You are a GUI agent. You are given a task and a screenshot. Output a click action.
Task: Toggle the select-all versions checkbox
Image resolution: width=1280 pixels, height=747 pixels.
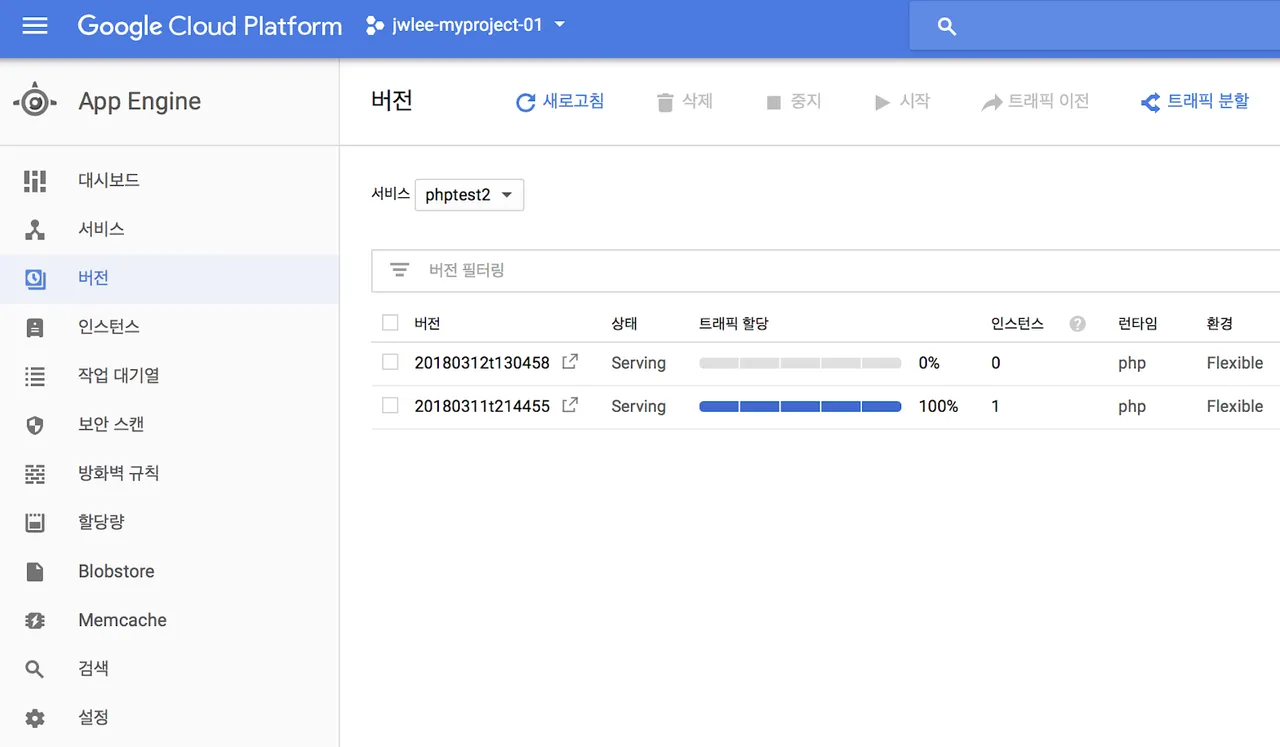pos(390,322)
